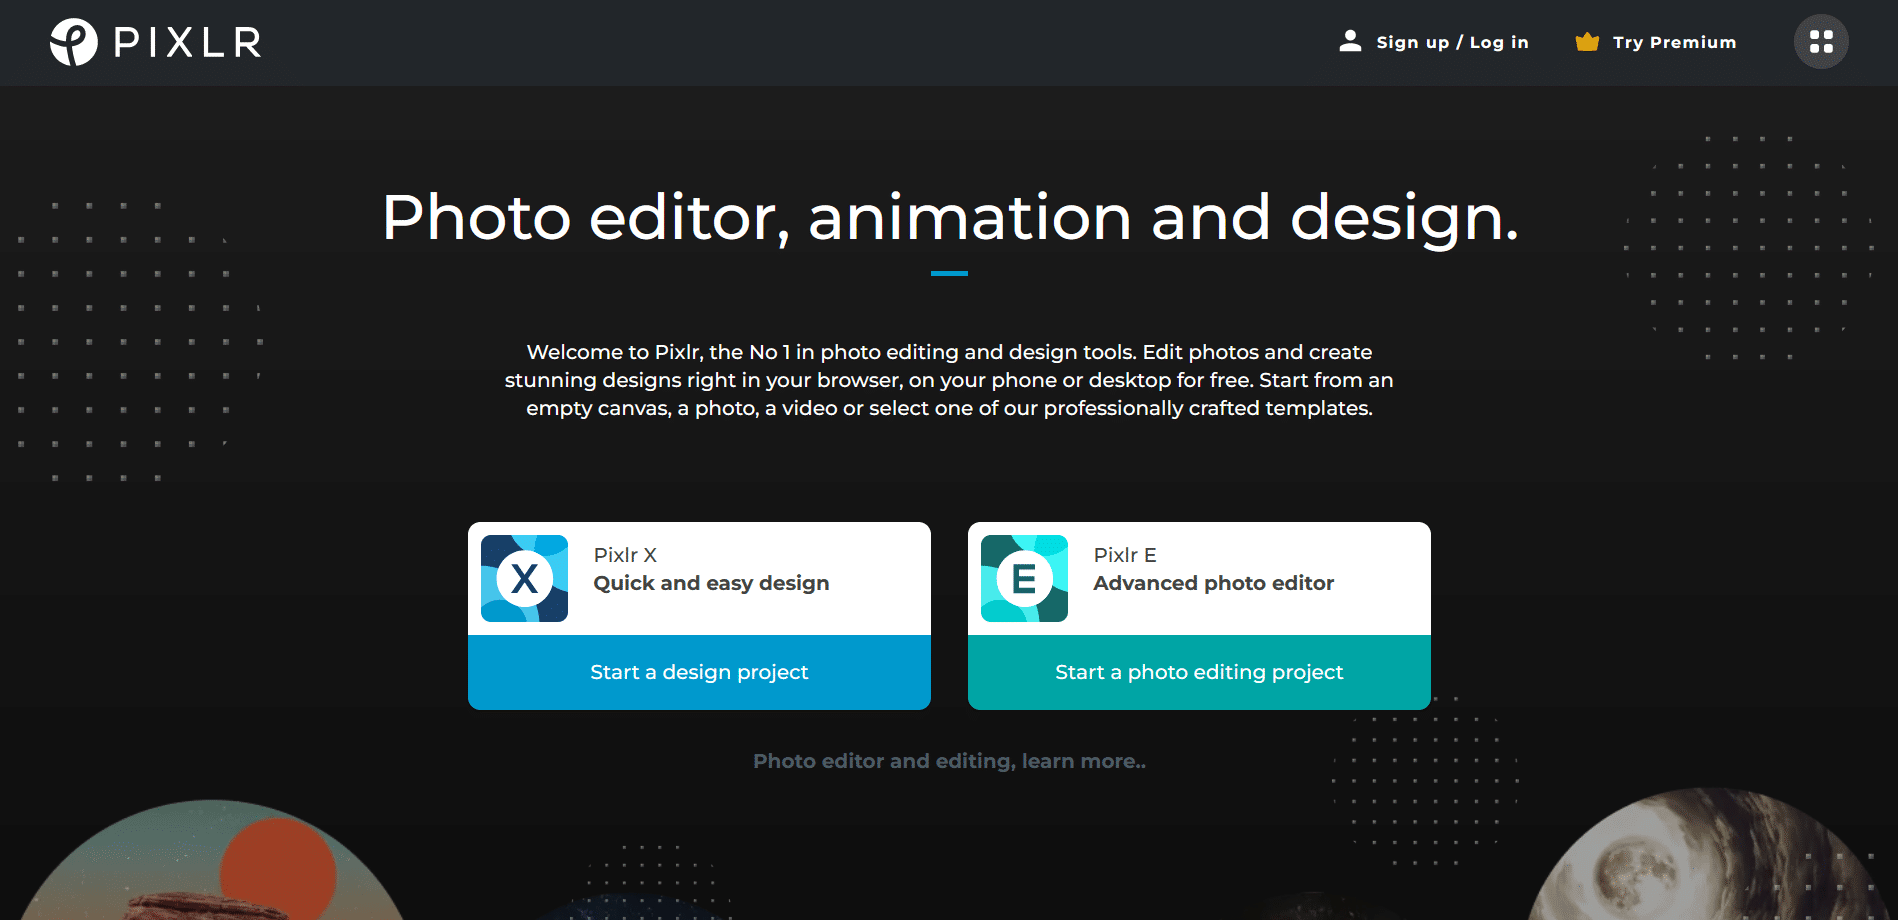Open Sign up / Log in

(1452, 42)
